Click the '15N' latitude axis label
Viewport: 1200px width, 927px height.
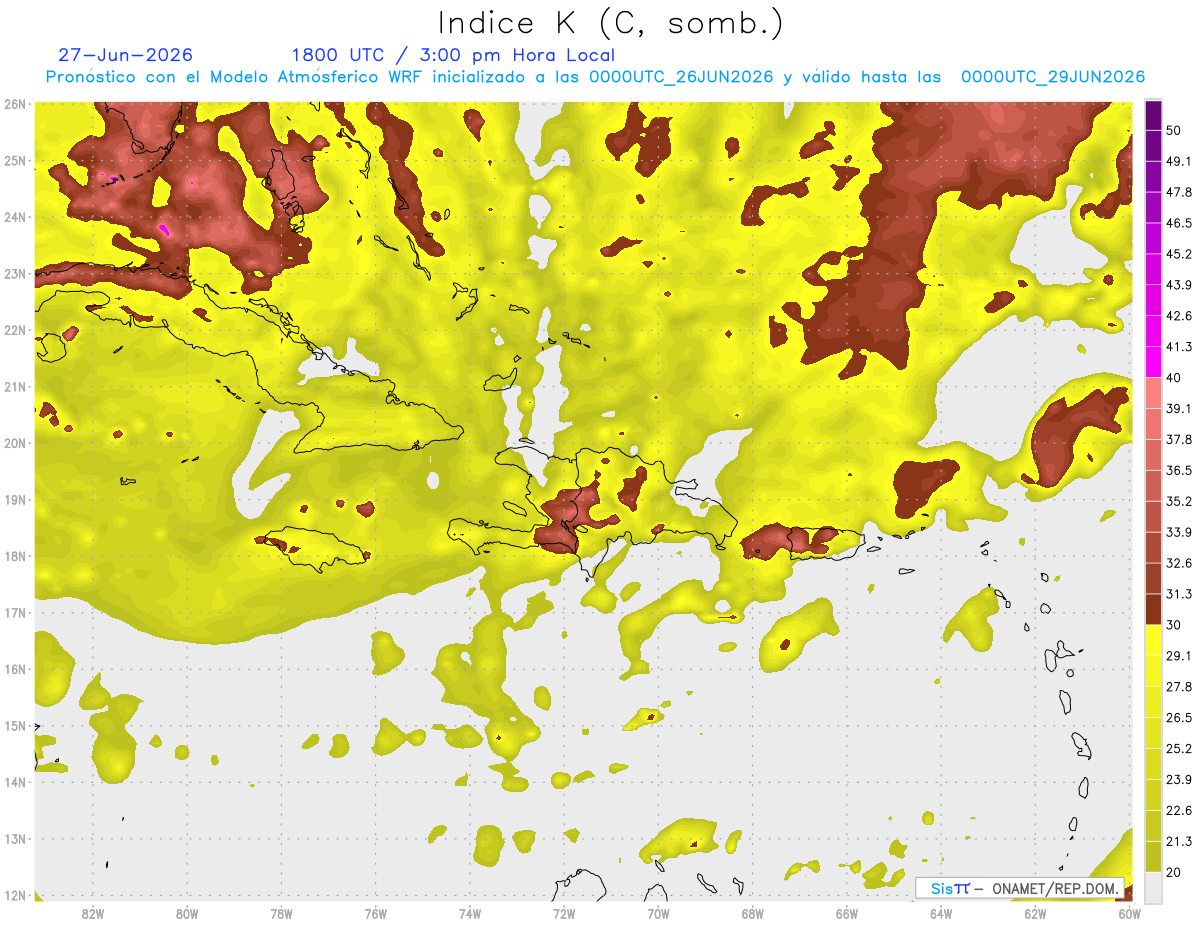click(15, 726)
